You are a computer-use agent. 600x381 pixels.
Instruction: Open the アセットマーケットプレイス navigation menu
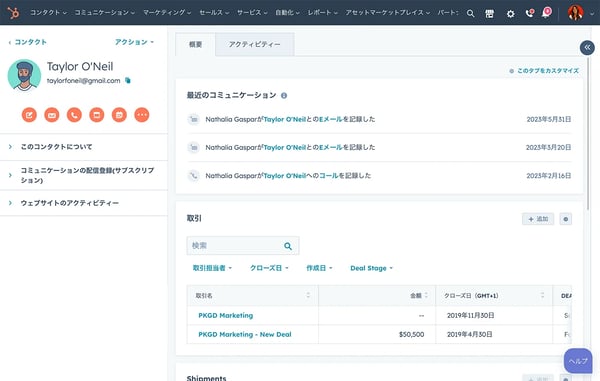point(388,13)
